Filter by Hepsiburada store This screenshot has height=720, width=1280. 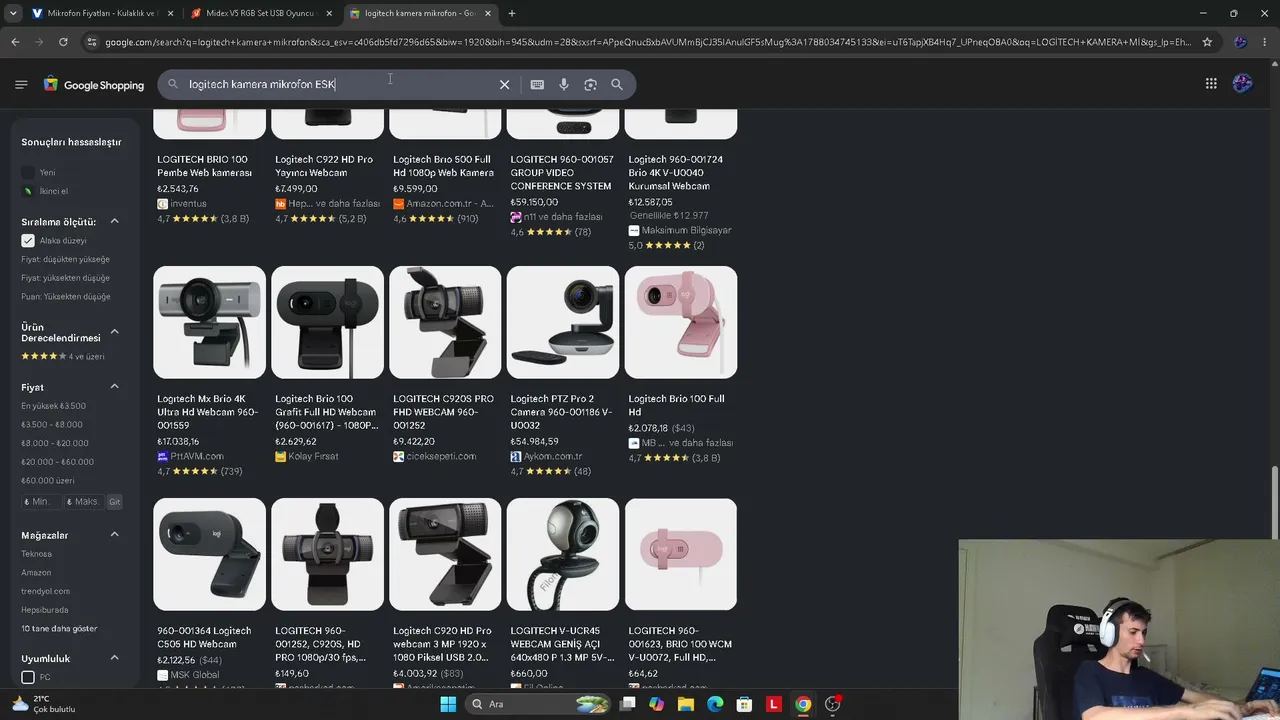pyautogui.click(x=45, y=610)
